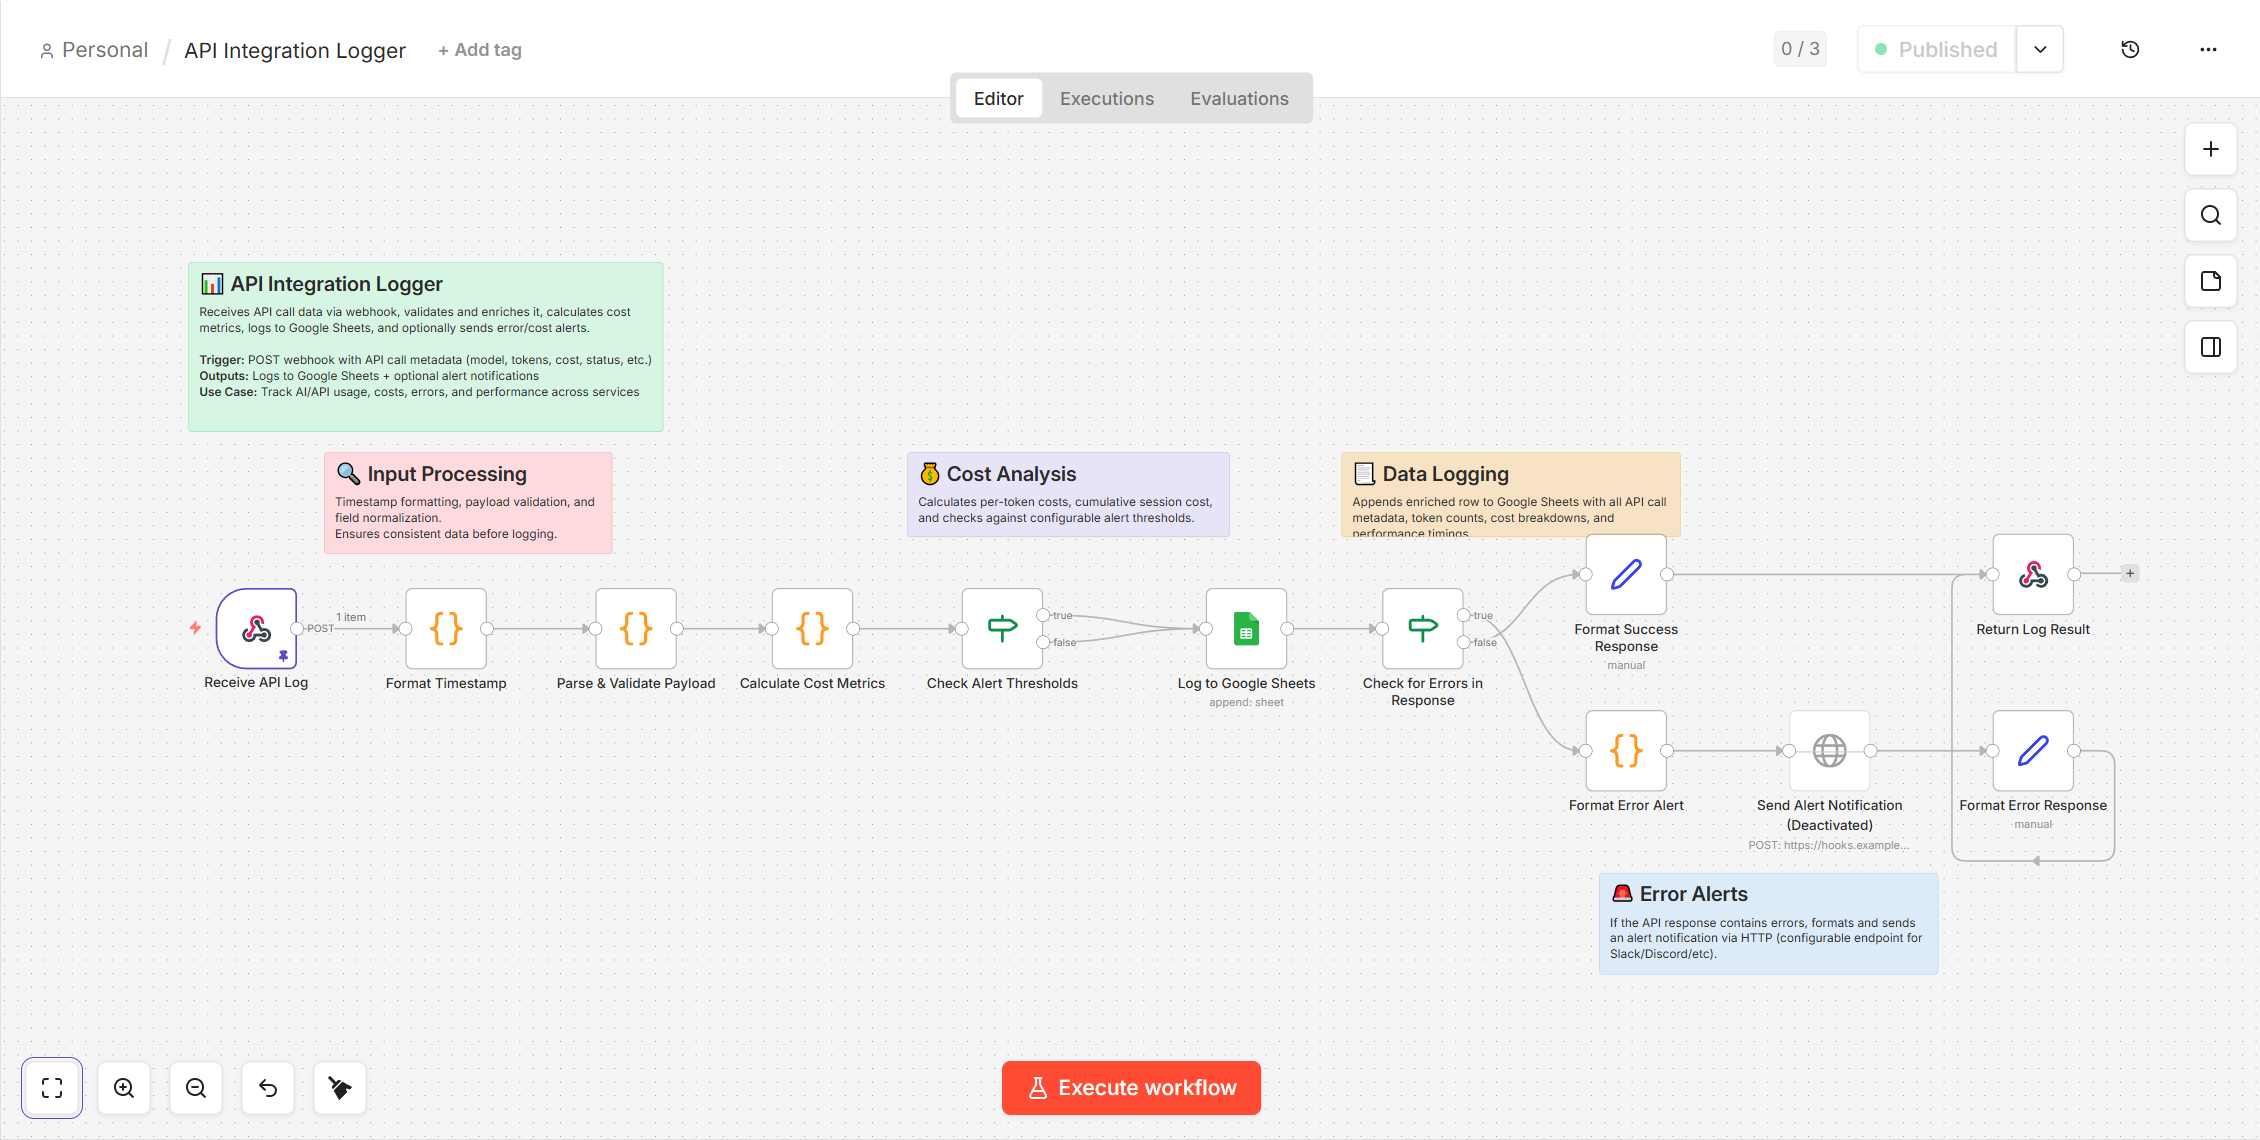2260x1140 pixels.
Task: Tidy up the workflow with the broom icon
Action: pyautogui.click(x=340, y=1088)
